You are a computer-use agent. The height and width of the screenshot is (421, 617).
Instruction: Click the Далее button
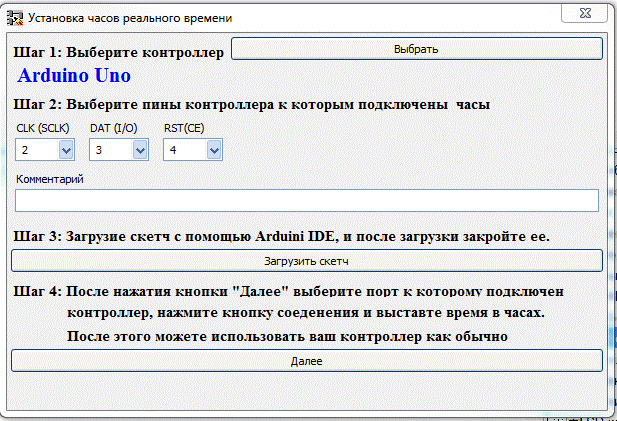tap(307, 360)
